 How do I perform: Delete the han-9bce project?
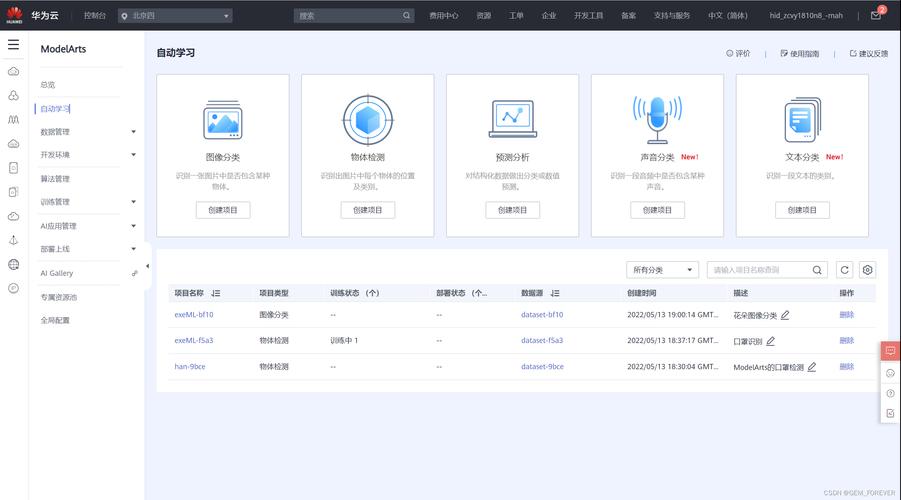click(846, 367)
